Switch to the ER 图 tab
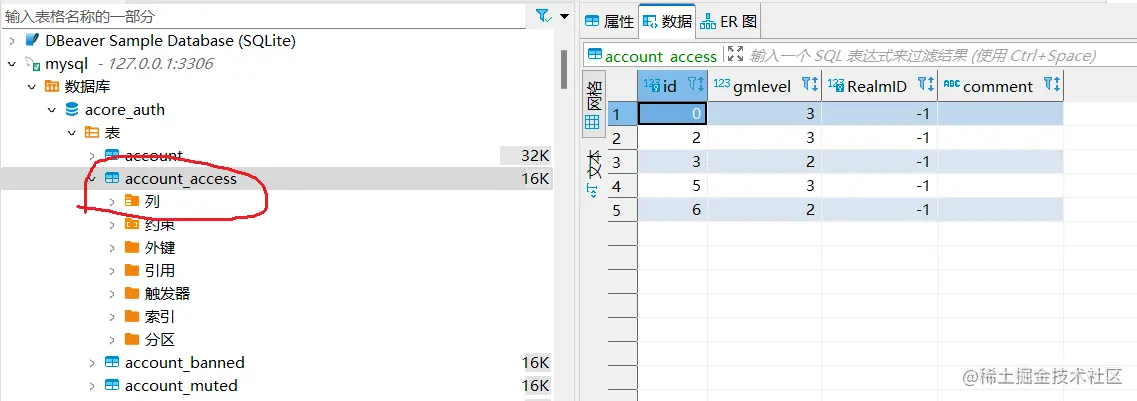The width and height of the screenshot is (1137, 401). [729, 22]
